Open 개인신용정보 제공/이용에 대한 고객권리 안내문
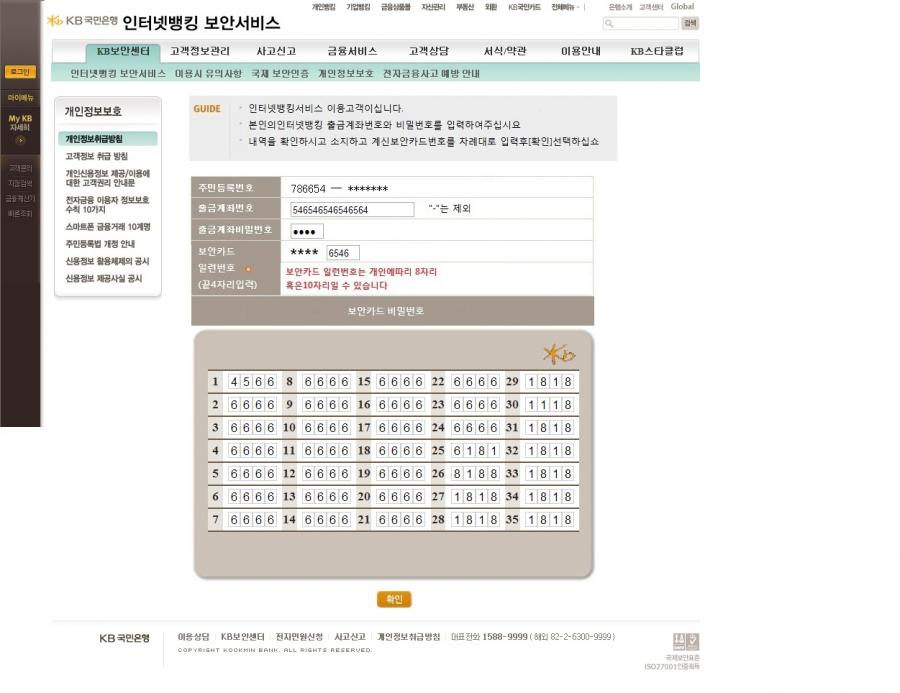The width and height of the screenshot is (900, 693). pos(107,178)
